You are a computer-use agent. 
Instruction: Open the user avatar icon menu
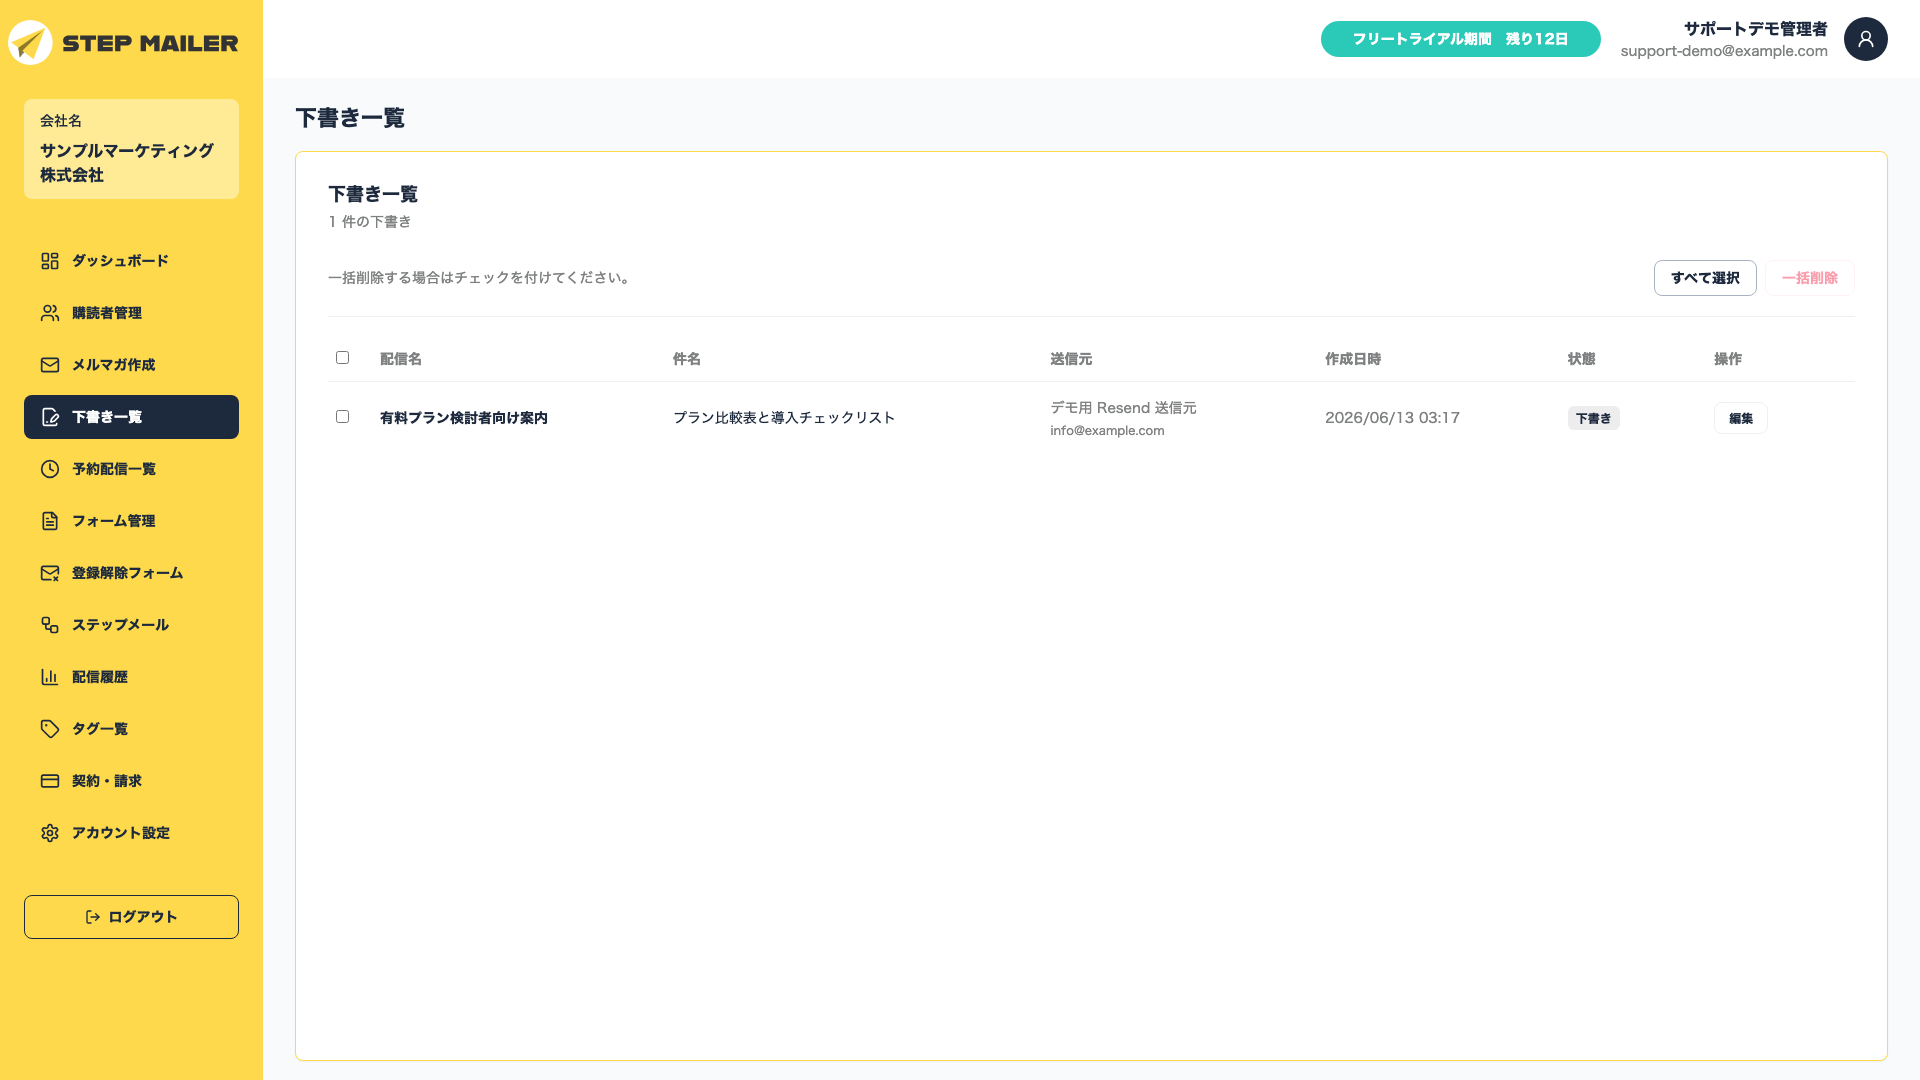pyautogui.click(x=1865, y=39)
